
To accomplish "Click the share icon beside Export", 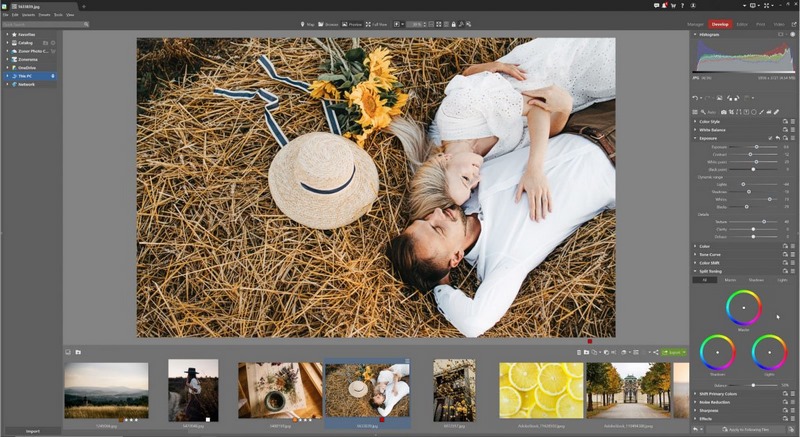I will click(x=656, y=352).
